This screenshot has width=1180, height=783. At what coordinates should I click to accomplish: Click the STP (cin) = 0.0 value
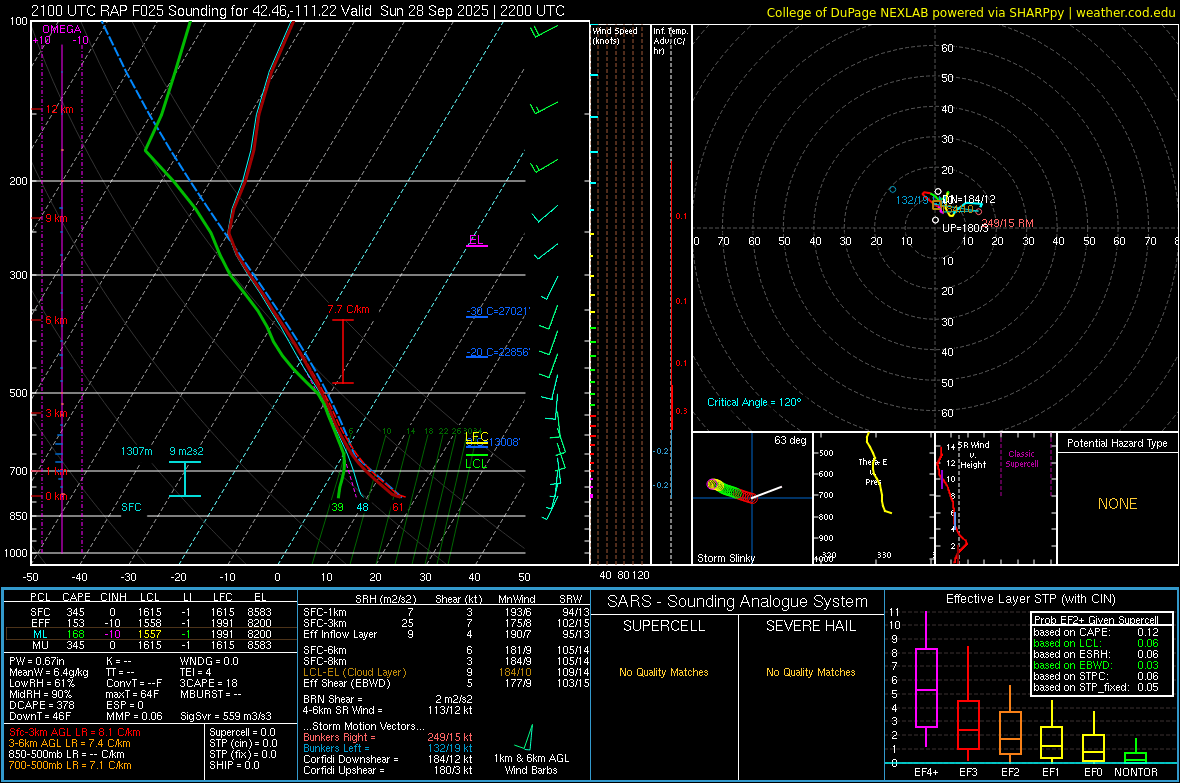pyautogui.click(x=243, y=743)
